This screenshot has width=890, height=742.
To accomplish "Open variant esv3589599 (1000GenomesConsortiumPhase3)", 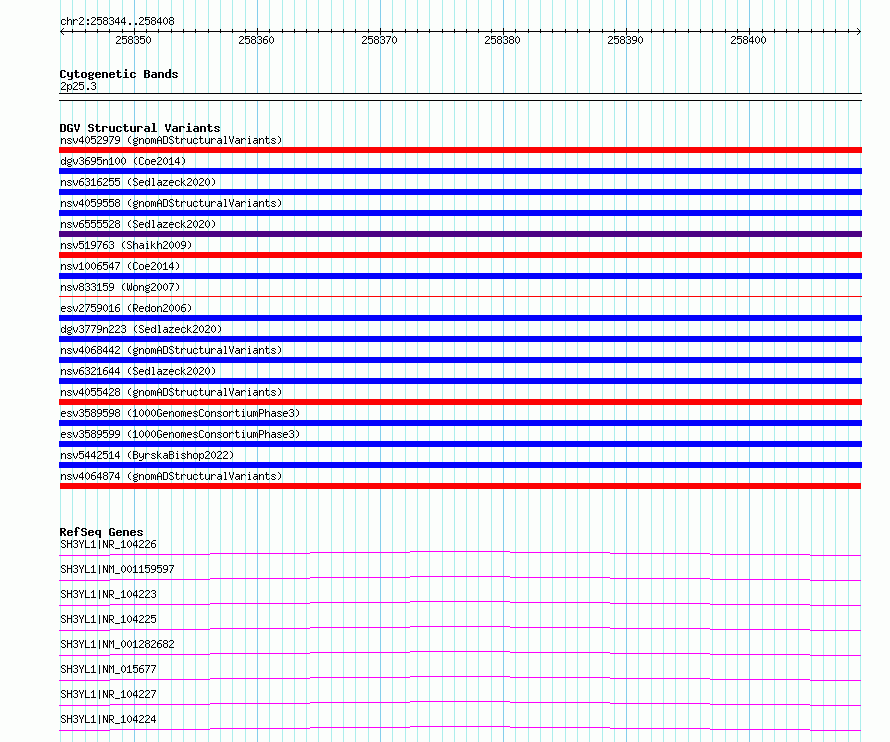I will pyautogui.click(x=180, y=434).
